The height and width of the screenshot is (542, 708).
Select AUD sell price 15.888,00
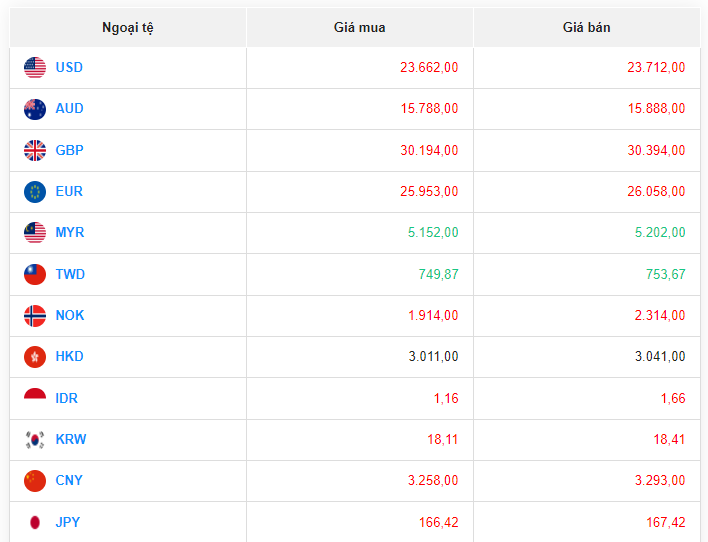click(x=657, y=108)
